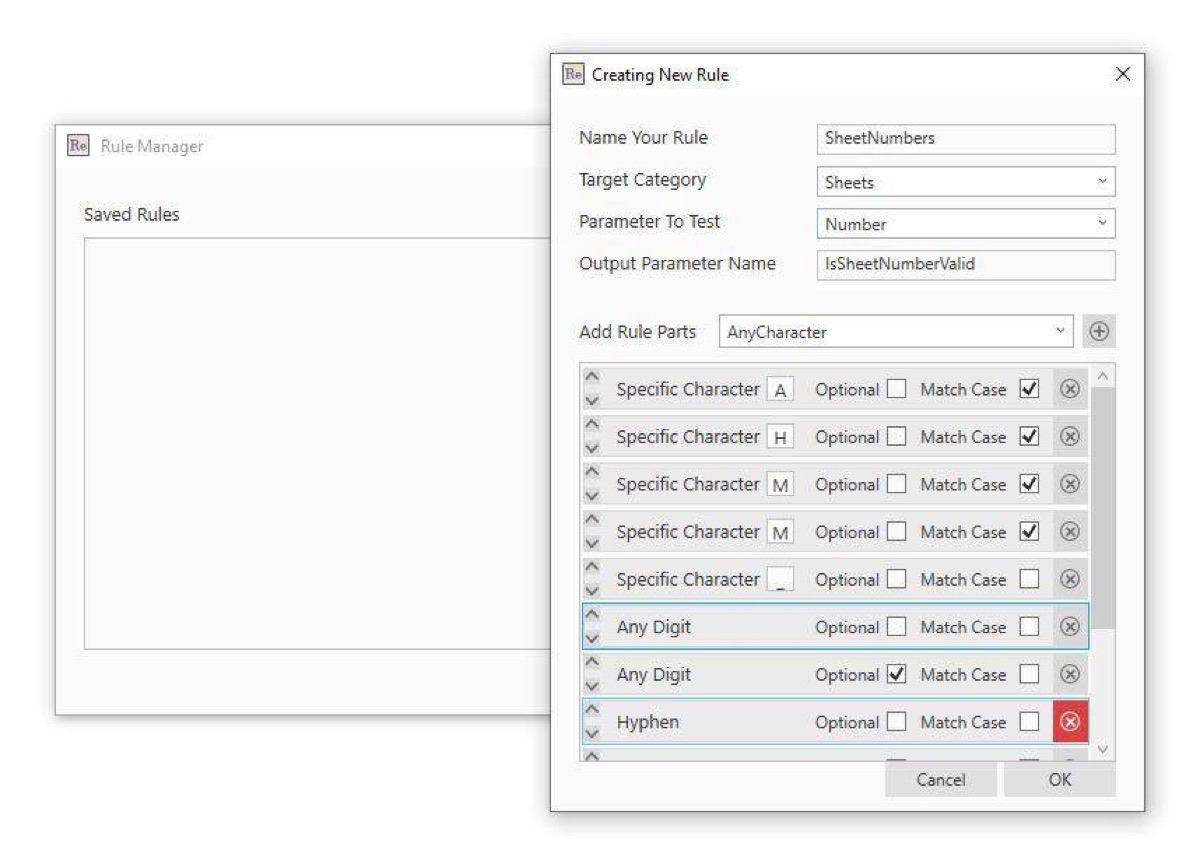
Task: Click the rule parts list scrollbar thumb
Action: point(1103,508)
